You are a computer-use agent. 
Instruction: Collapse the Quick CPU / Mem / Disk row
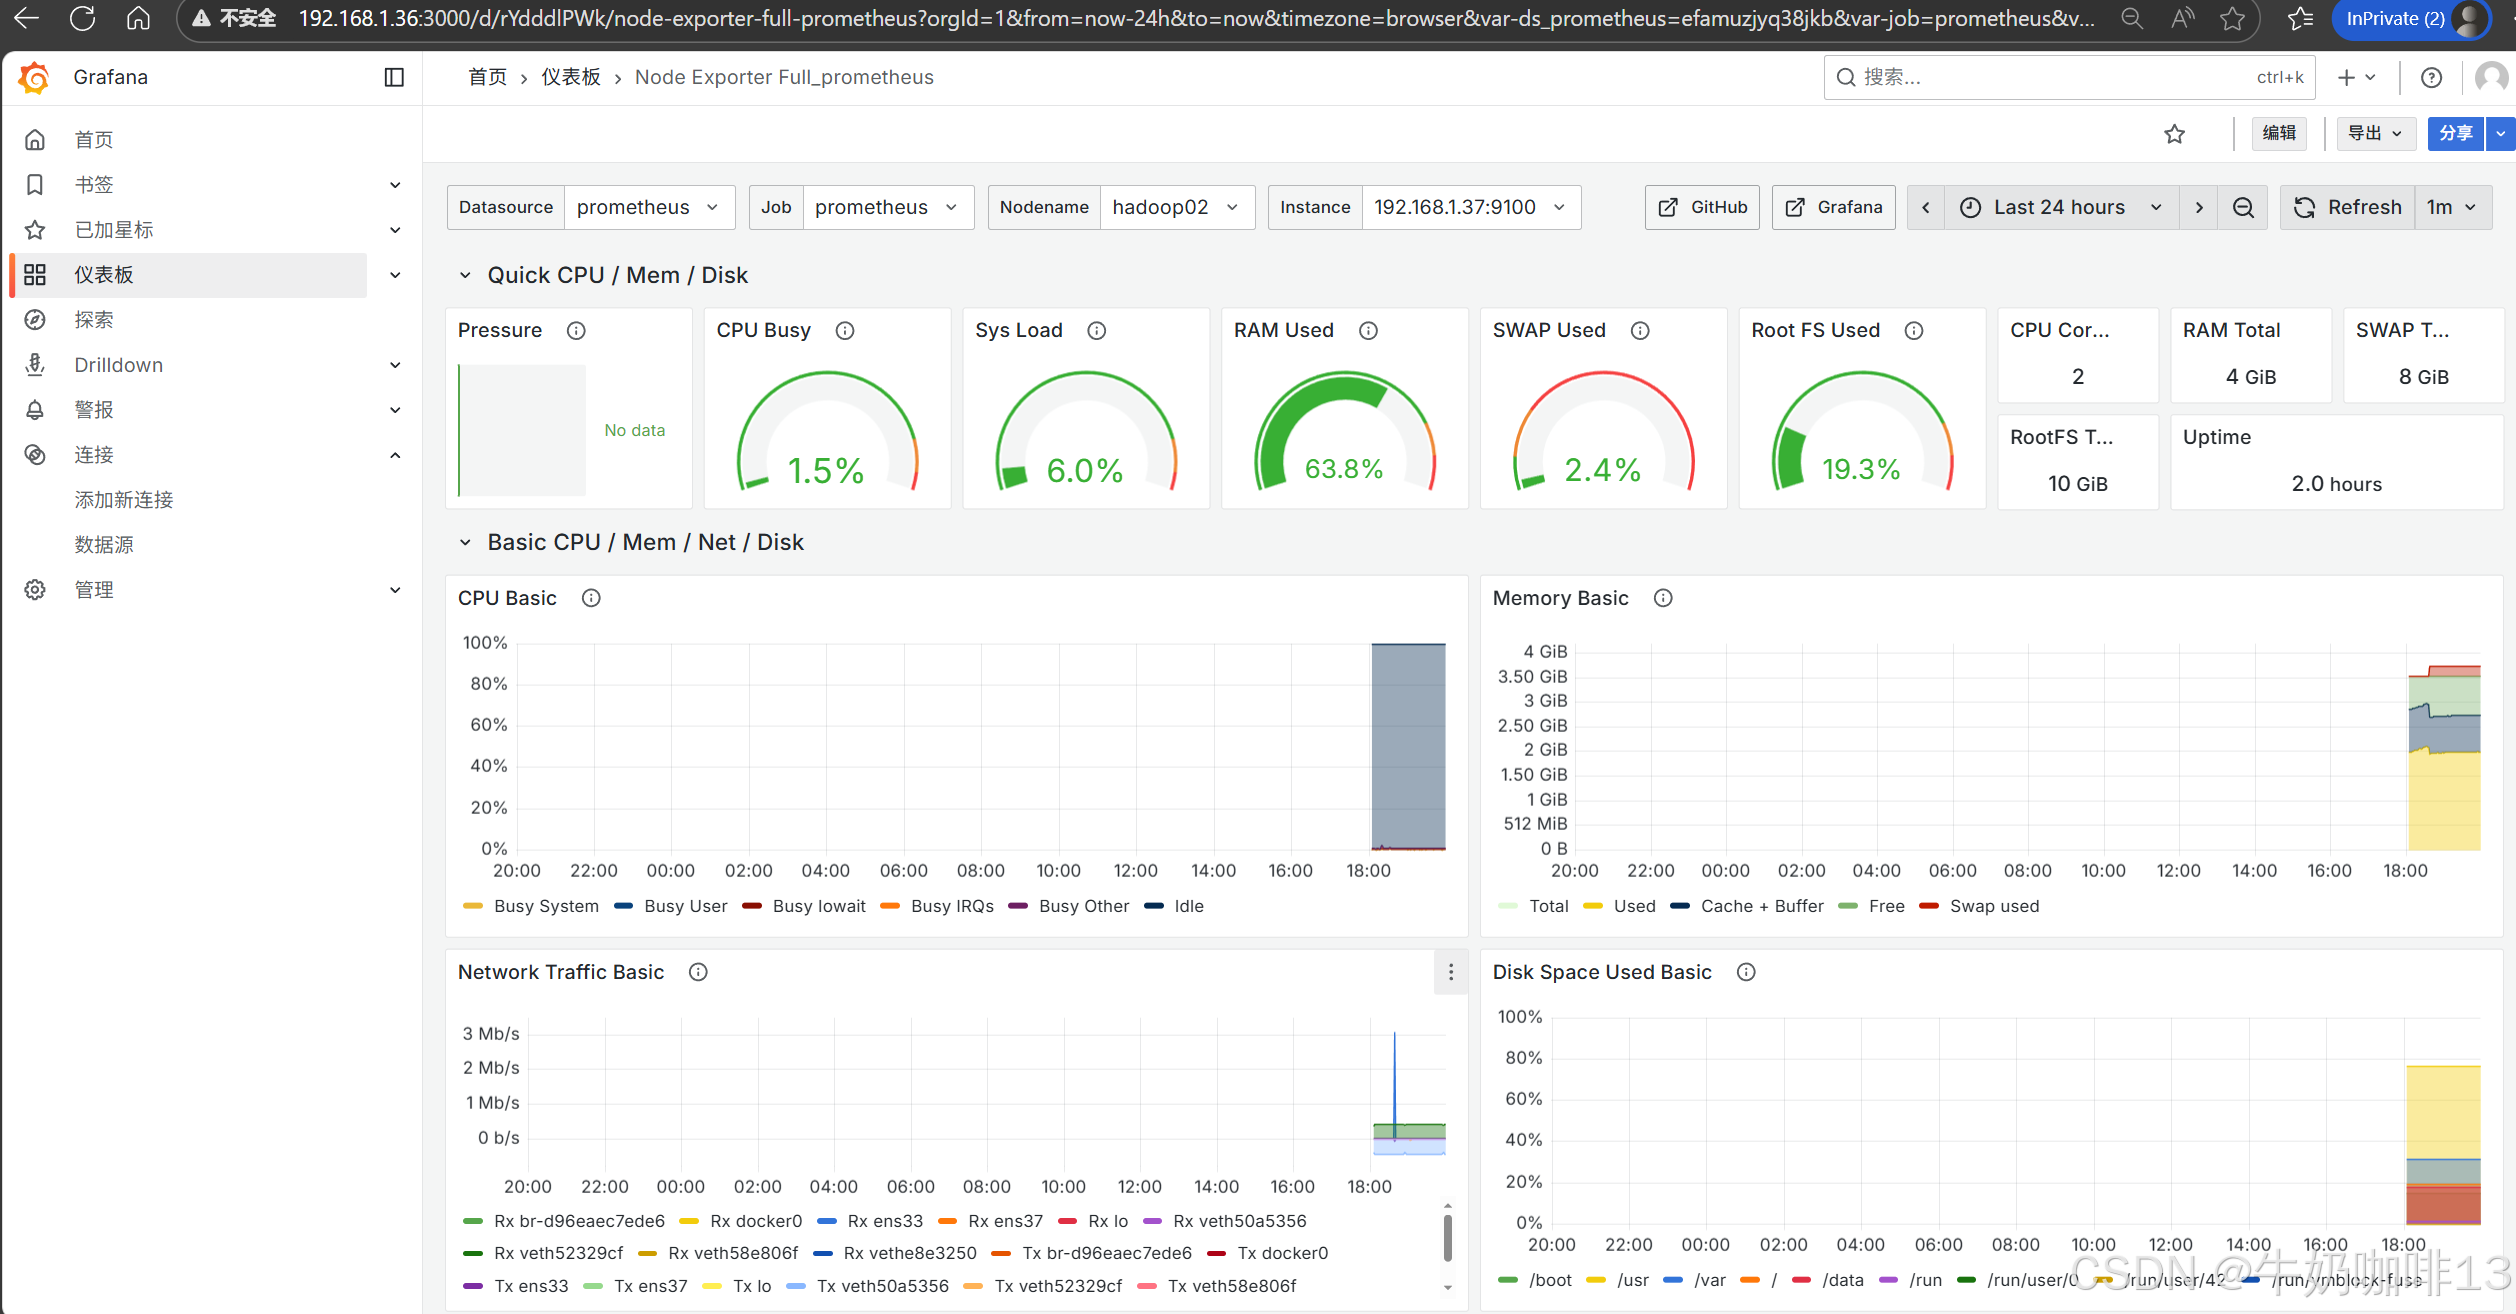[465, 275]
